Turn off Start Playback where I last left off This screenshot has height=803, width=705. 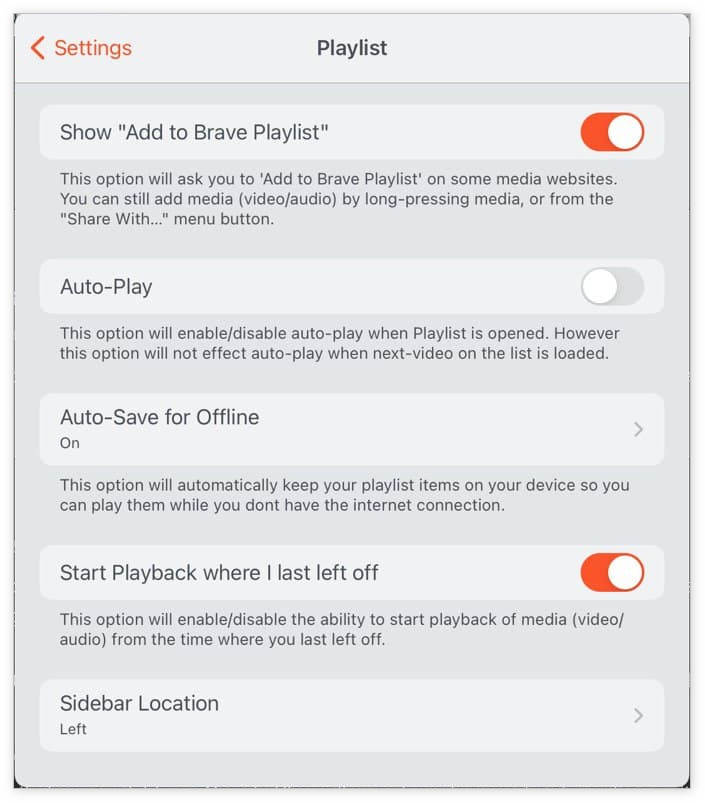(x=612, y=572)
